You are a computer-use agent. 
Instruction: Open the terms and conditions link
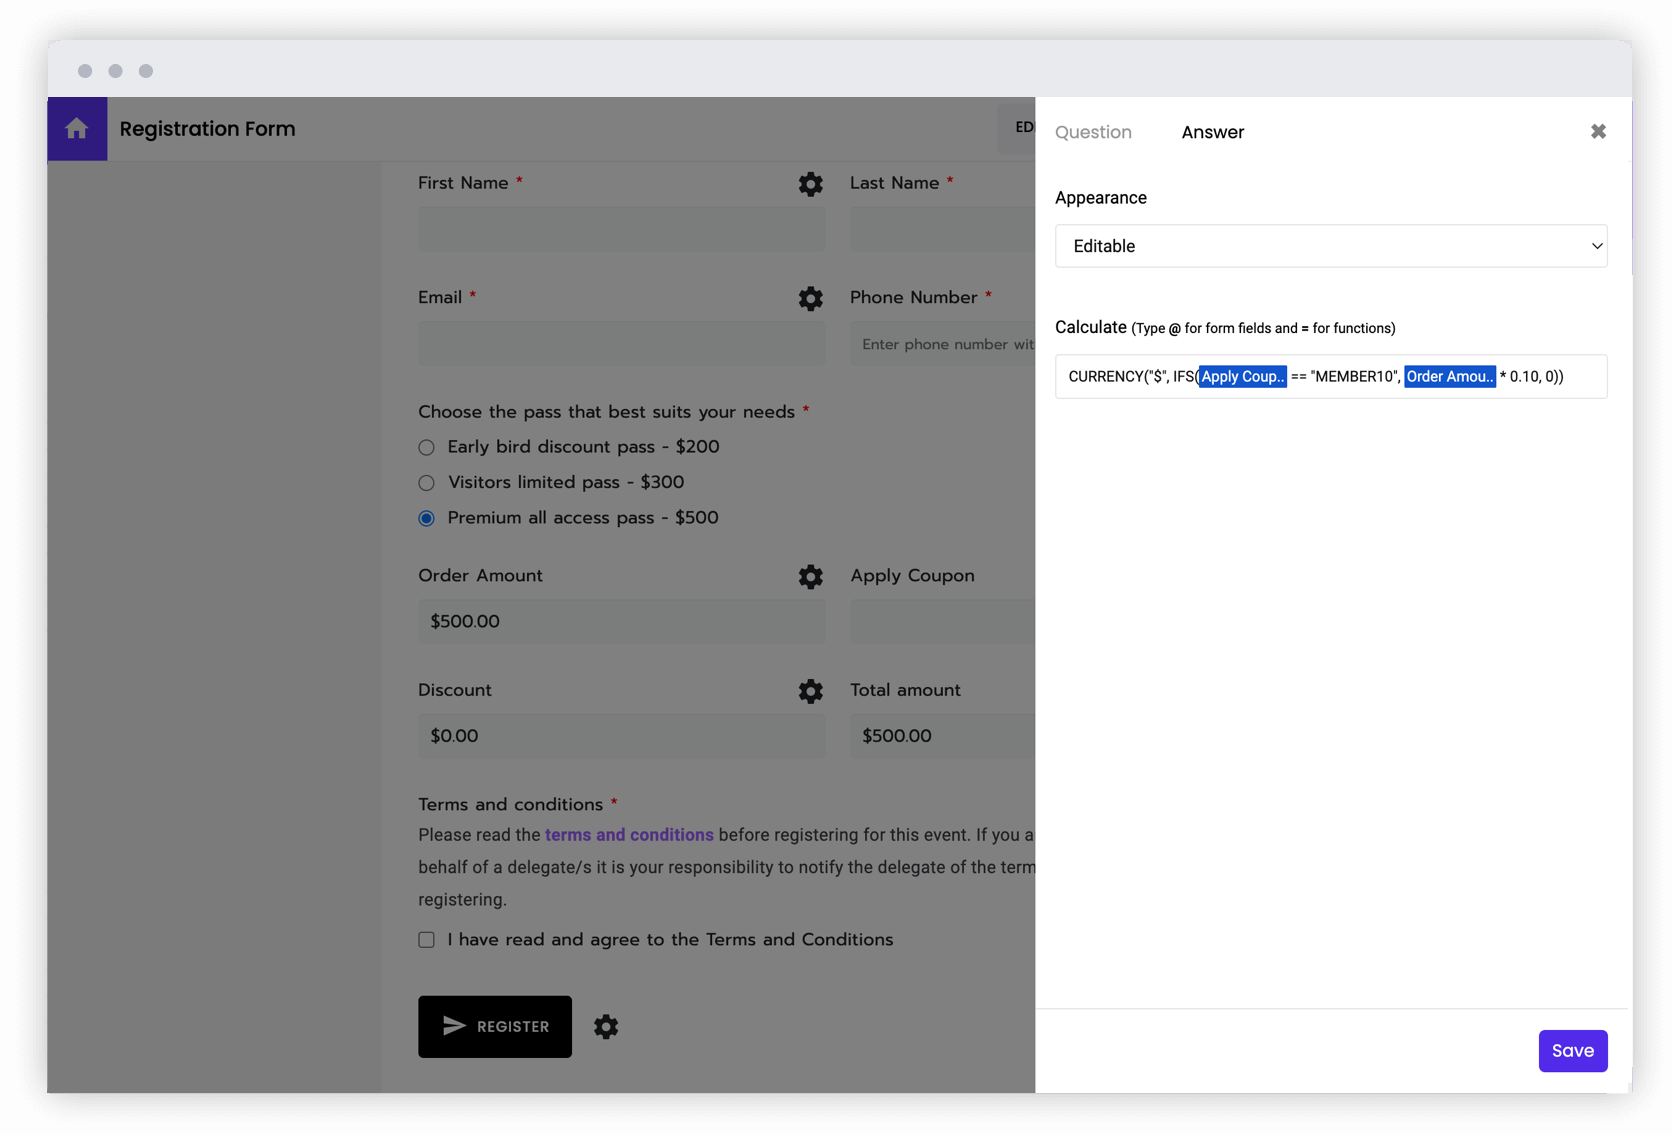(x=629, y=835)
